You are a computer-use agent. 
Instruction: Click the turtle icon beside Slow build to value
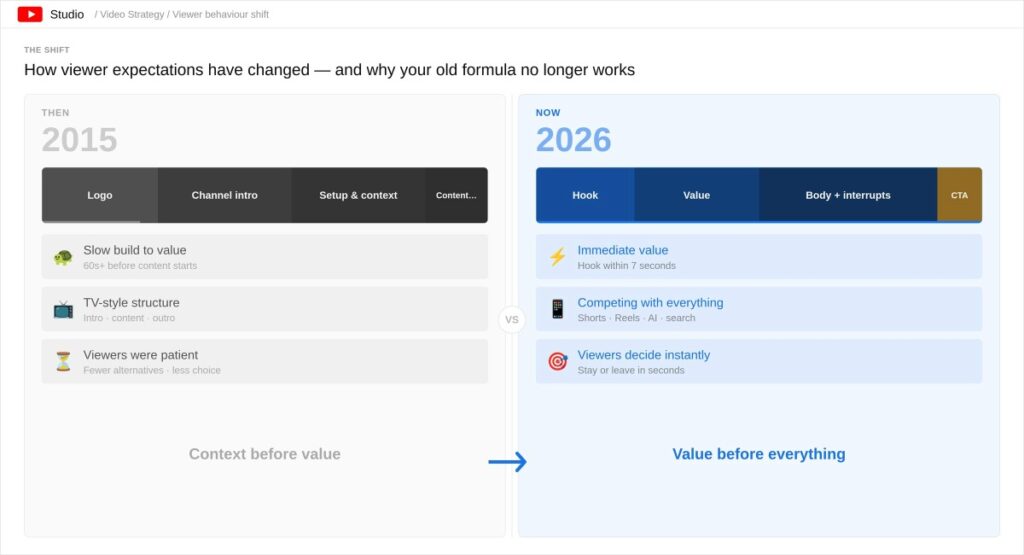tap(63, 257)
